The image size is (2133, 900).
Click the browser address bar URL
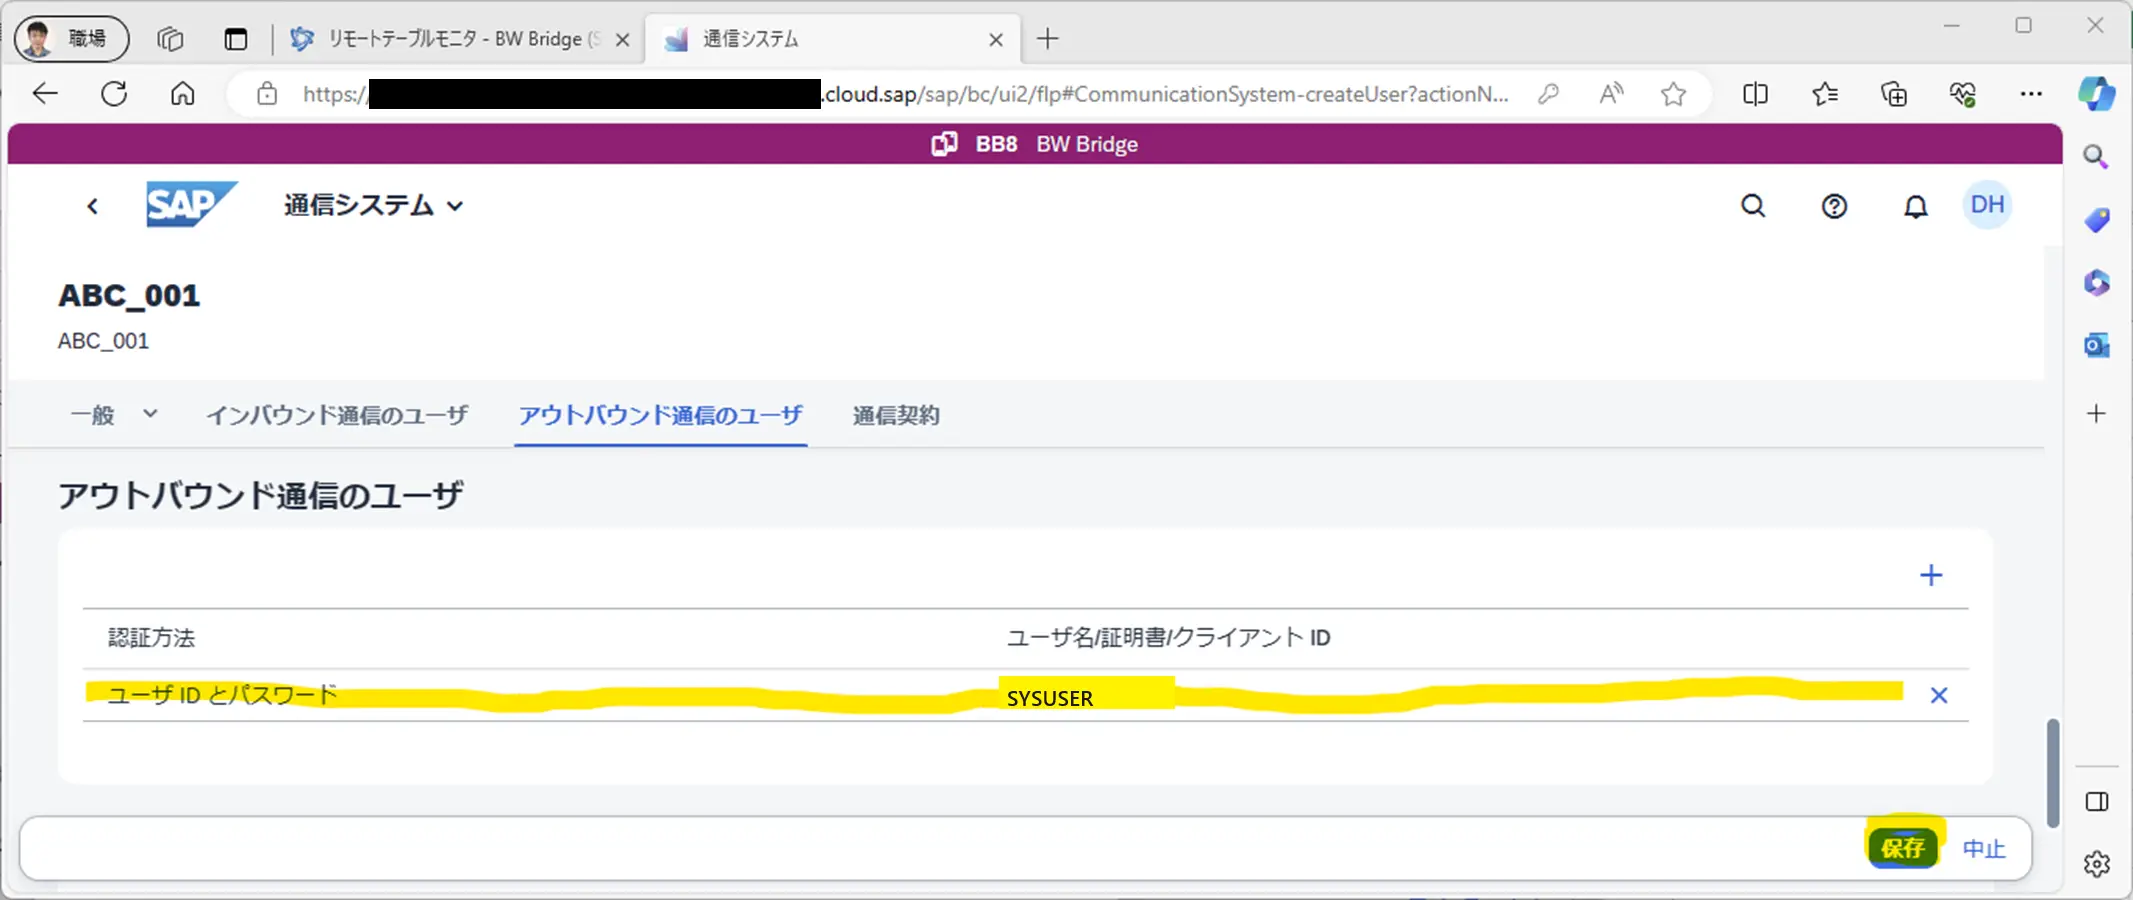point(905,94)
